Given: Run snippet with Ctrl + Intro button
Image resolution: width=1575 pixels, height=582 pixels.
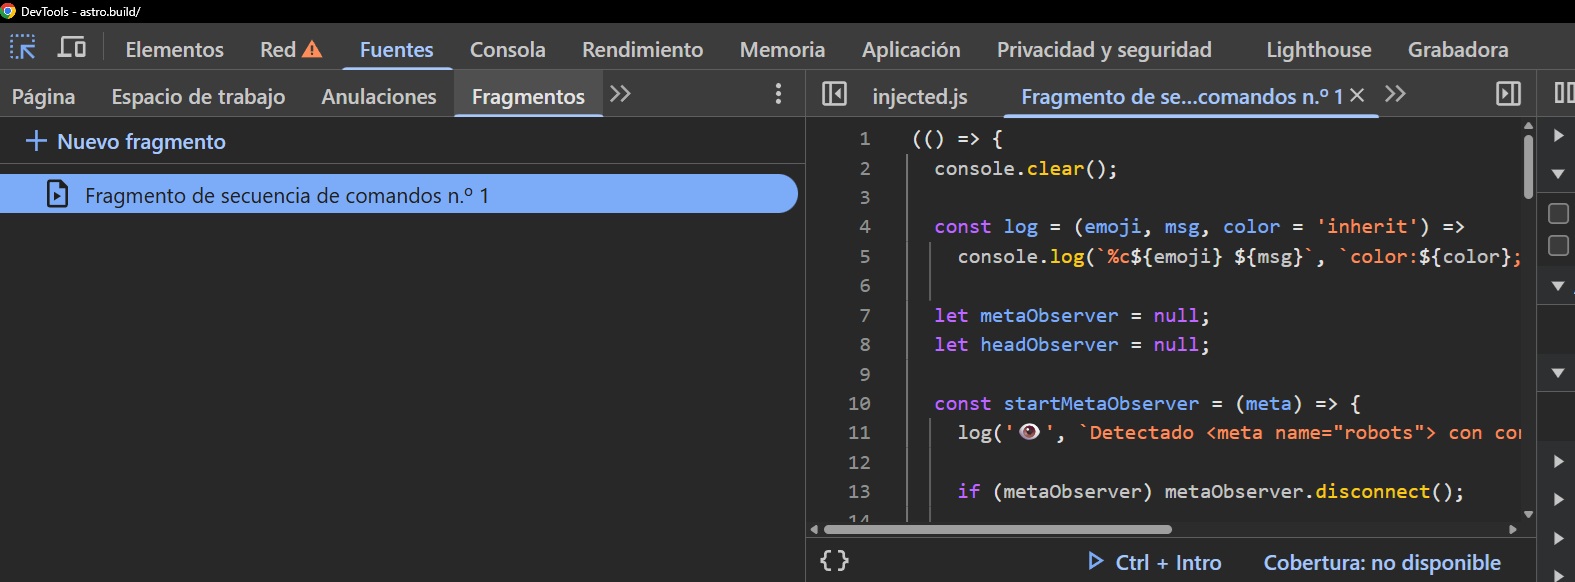Looking at the screenshot, I should click(1155, 562).
